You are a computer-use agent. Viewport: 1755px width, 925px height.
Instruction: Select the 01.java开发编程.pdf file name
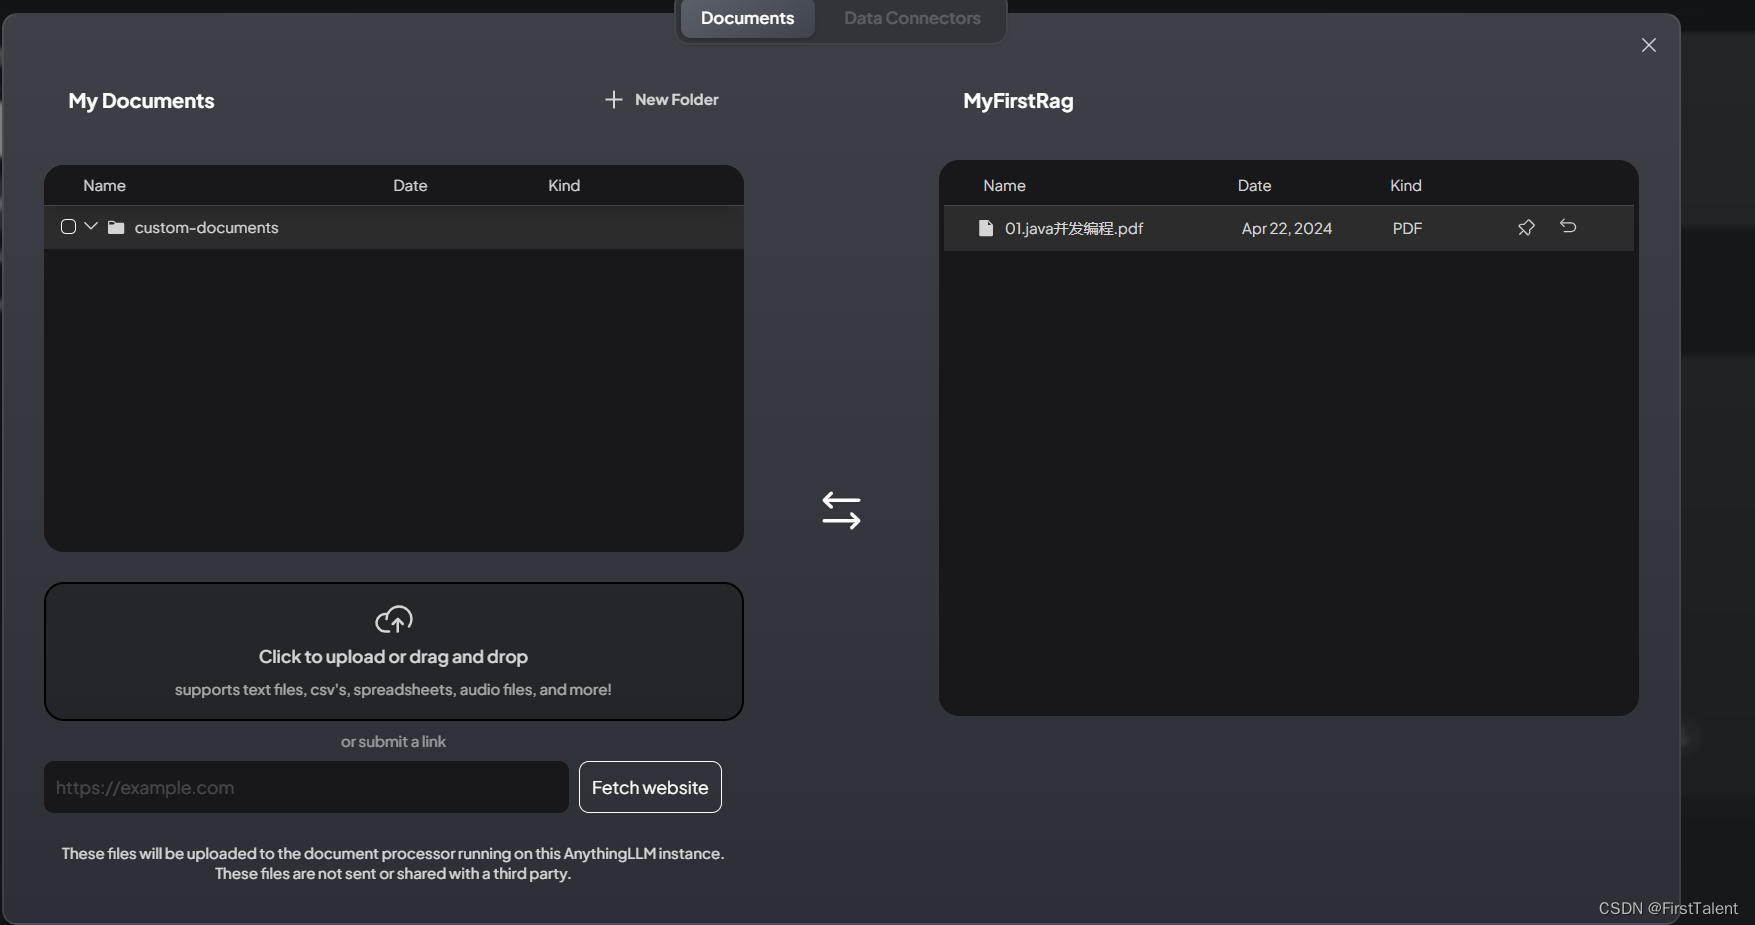[1074, 228]
